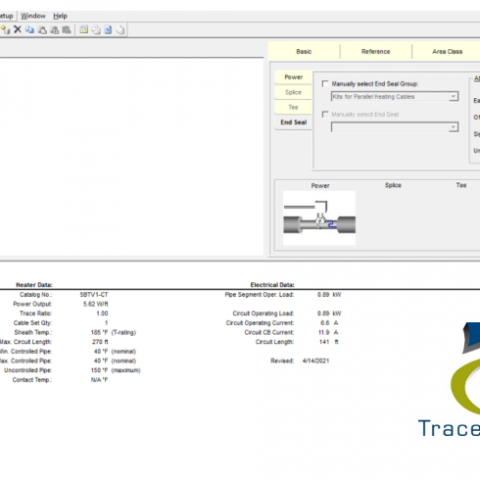Image resolution: width=480 pixels, height=480 pixels.
Task: Click the Max. Circuit Length value 270 ft
Action: 100,342
